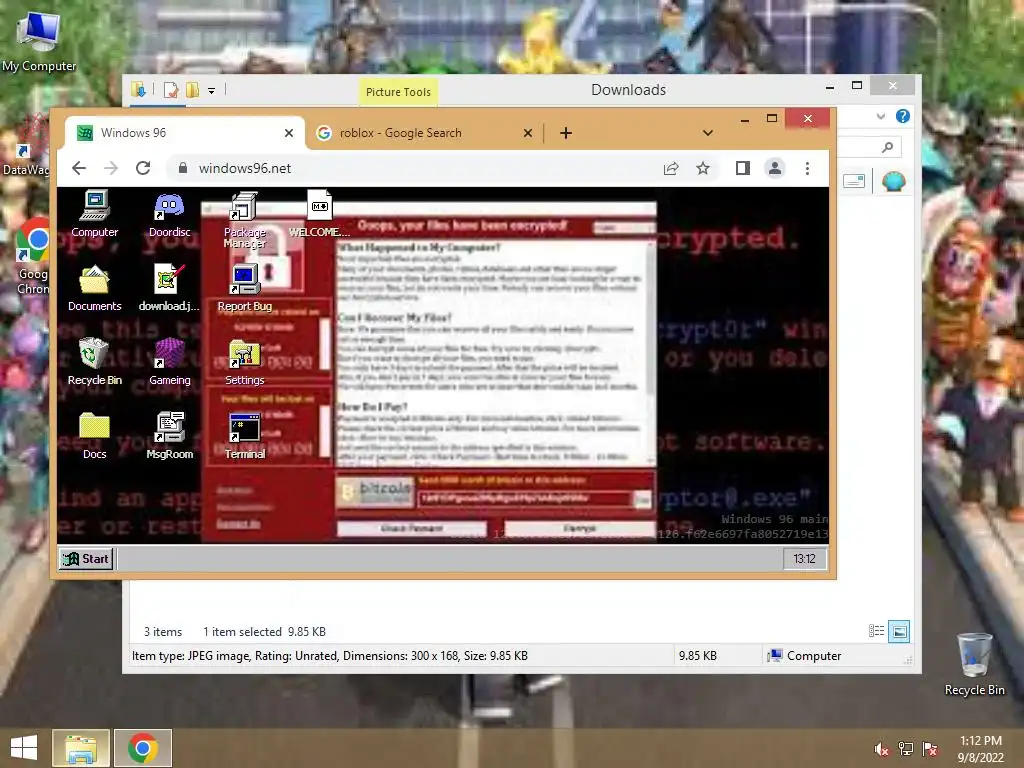Click Computer in Downloads status bar
Image resolution: width=1024 pixels, height=768 pixels.
[x=805, y=656]
